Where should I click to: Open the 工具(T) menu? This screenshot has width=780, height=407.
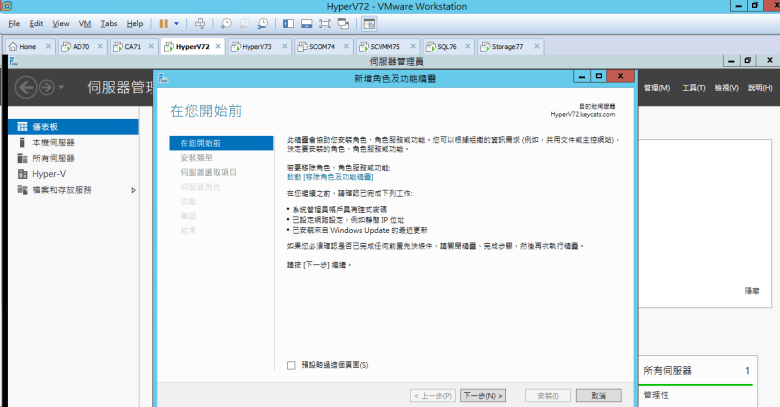click(694, 88)
